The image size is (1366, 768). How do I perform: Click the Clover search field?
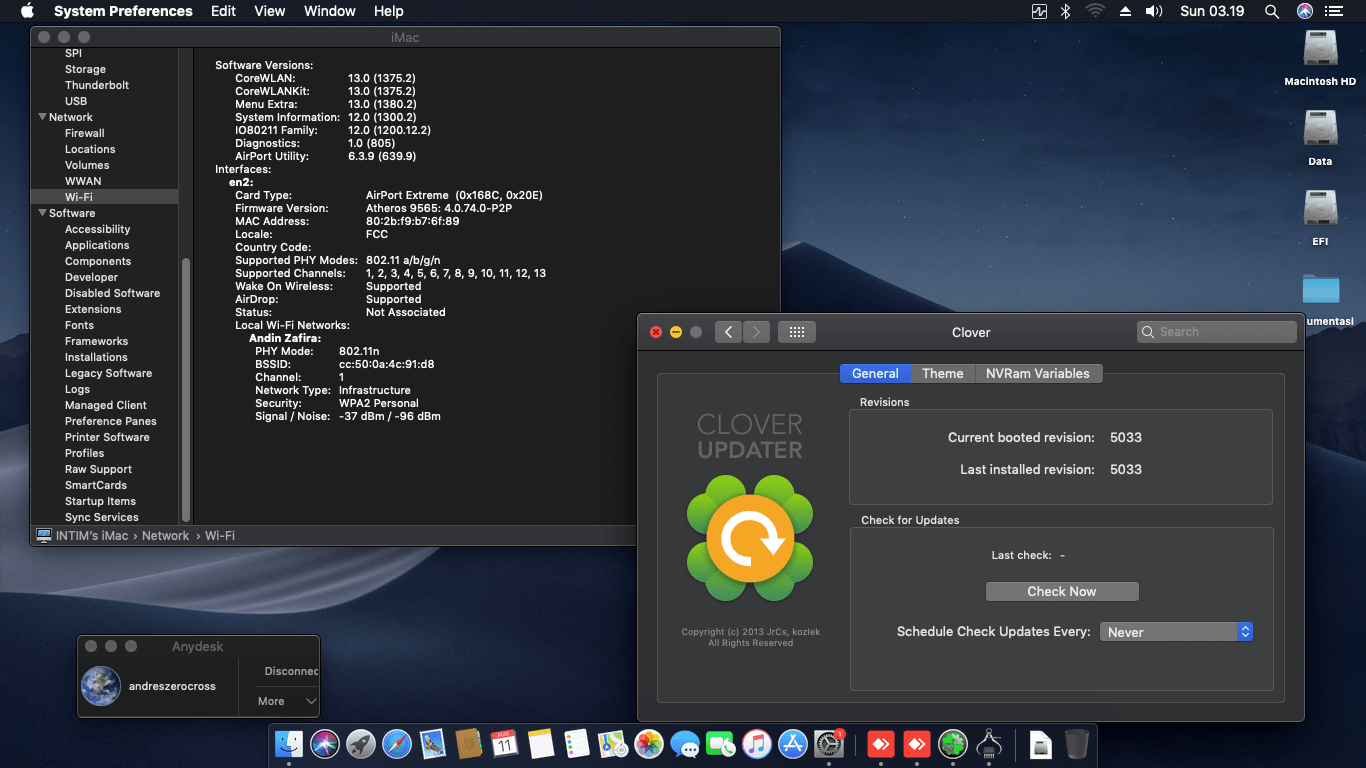[1217, 332]
